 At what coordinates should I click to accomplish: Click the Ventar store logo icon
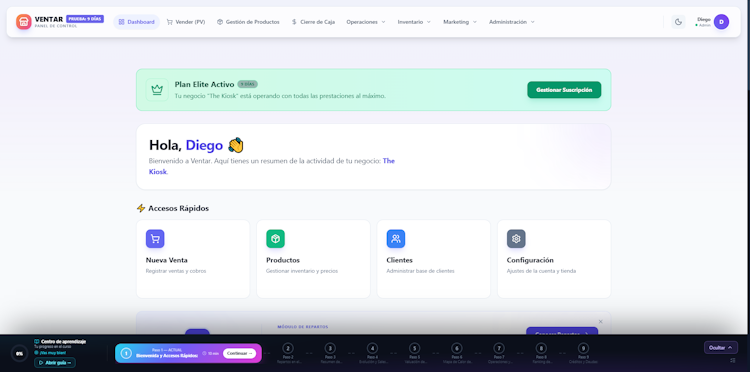tap(23, 22)
